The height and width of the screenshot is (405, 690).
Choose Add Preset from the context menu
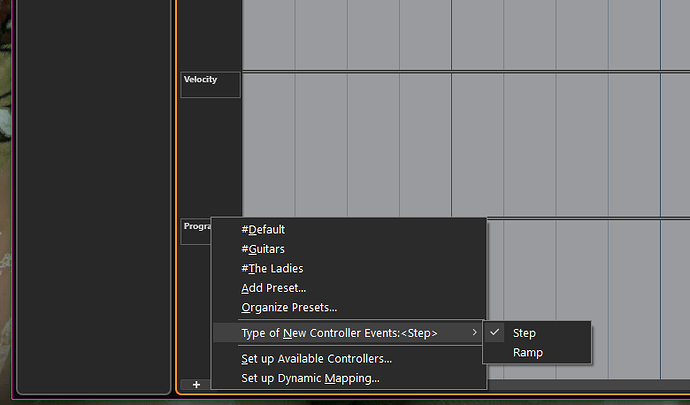(273, 288)
